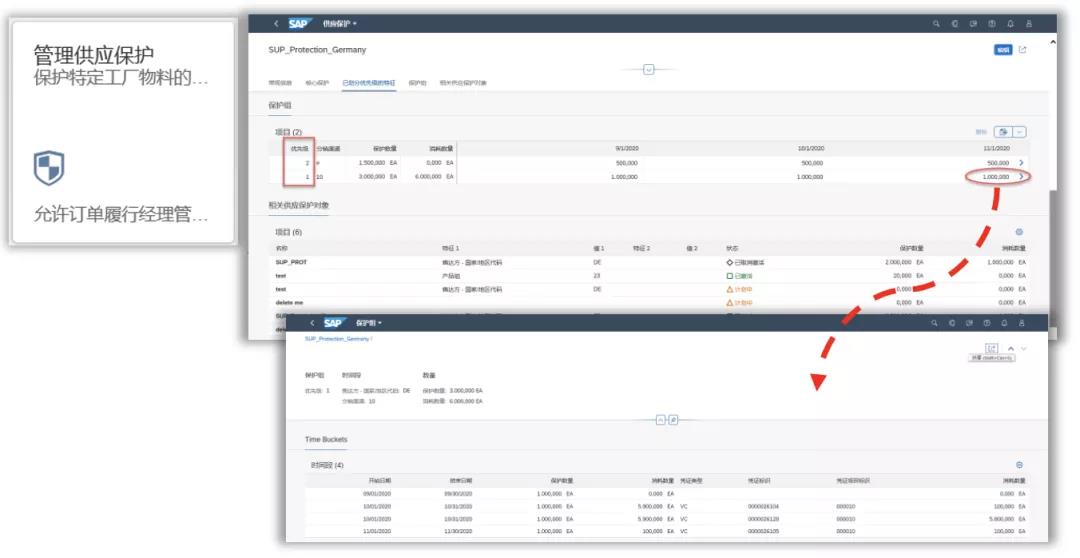Click the SUP_Protection_Germany breadcrumb link
This screenshot has width=1080, height=558.
[337, 339]
